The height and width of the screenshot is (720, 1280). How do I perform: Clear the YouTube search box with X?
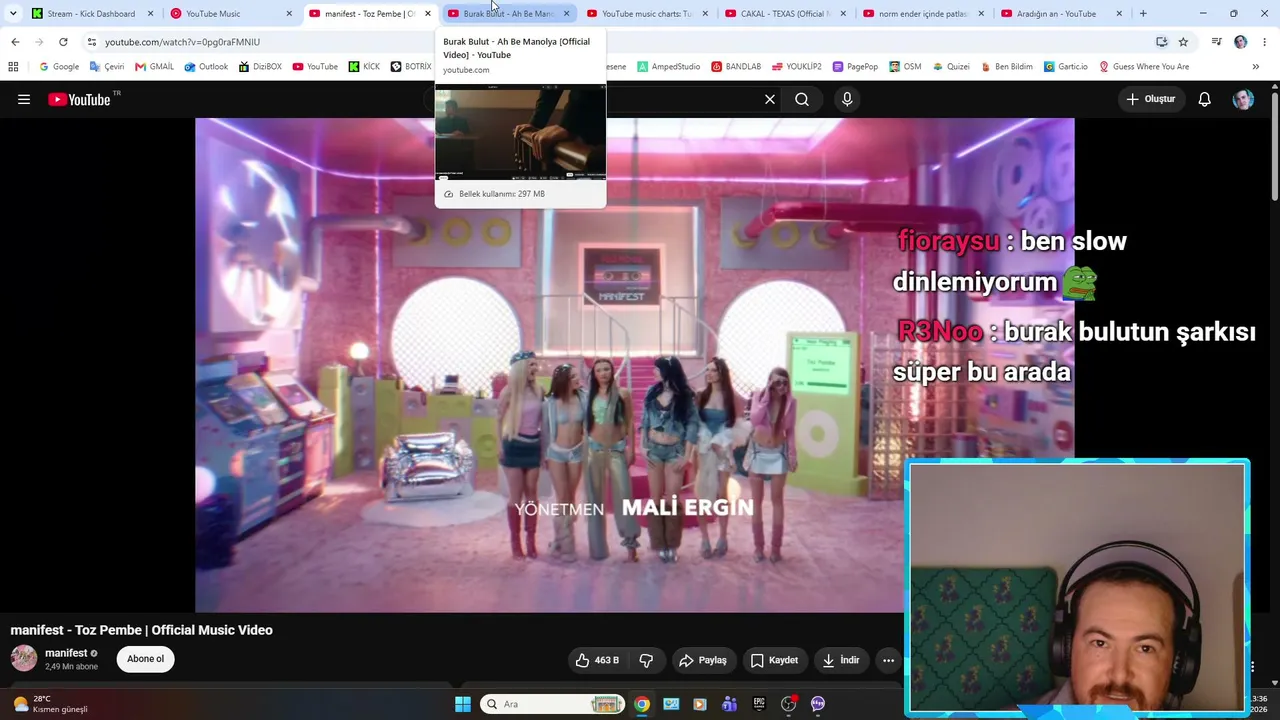tap(770, 99)
